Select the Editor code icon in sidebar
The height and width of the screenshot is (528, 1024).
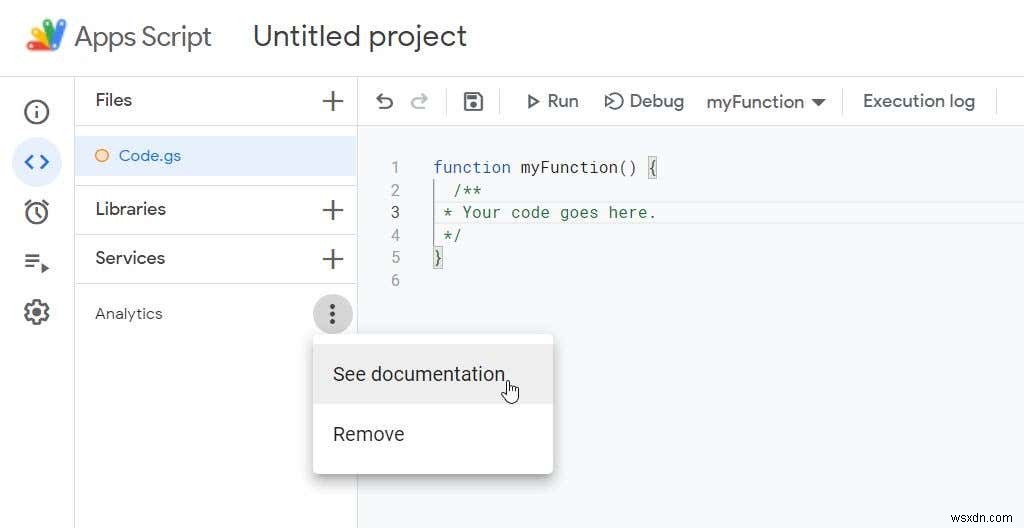[x=37, y=162]
